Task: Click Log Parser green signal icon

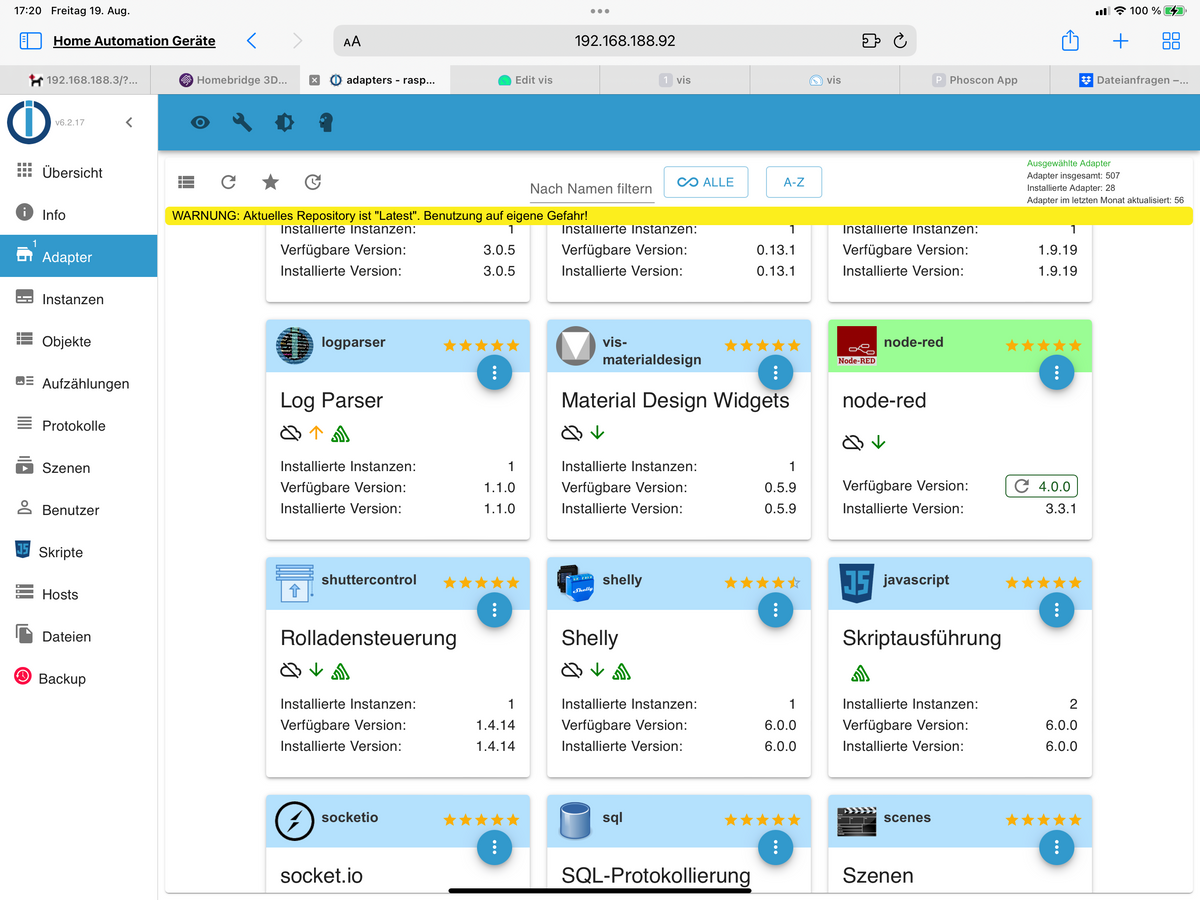Action: pos(340,434)
